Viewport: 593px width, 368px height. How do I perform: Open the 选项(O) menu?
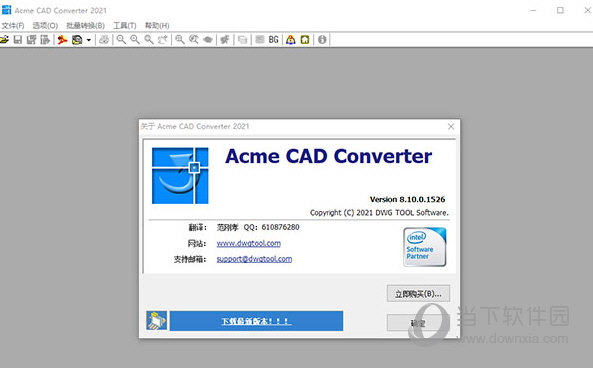45,25
